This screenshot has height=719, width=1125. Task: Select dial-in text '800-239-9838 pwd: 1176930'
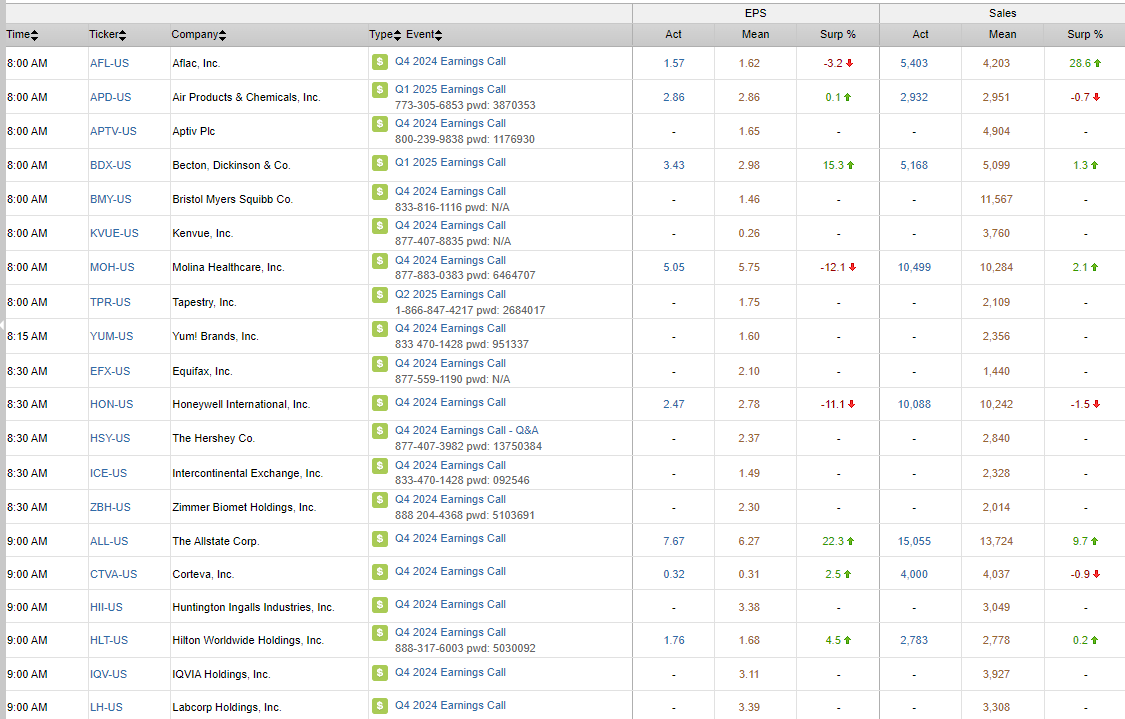point(465,139)
